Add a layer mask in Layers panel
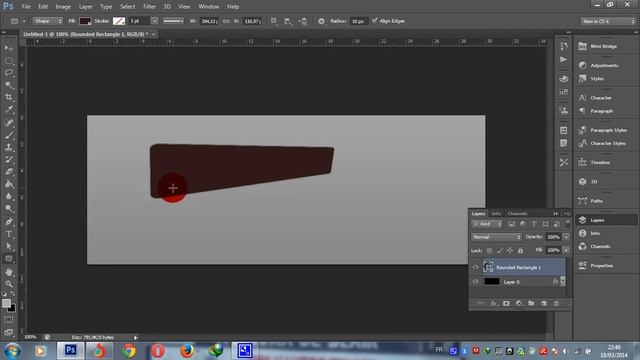Viewport: 640px width, 360px height. click(x=506, y=303)
